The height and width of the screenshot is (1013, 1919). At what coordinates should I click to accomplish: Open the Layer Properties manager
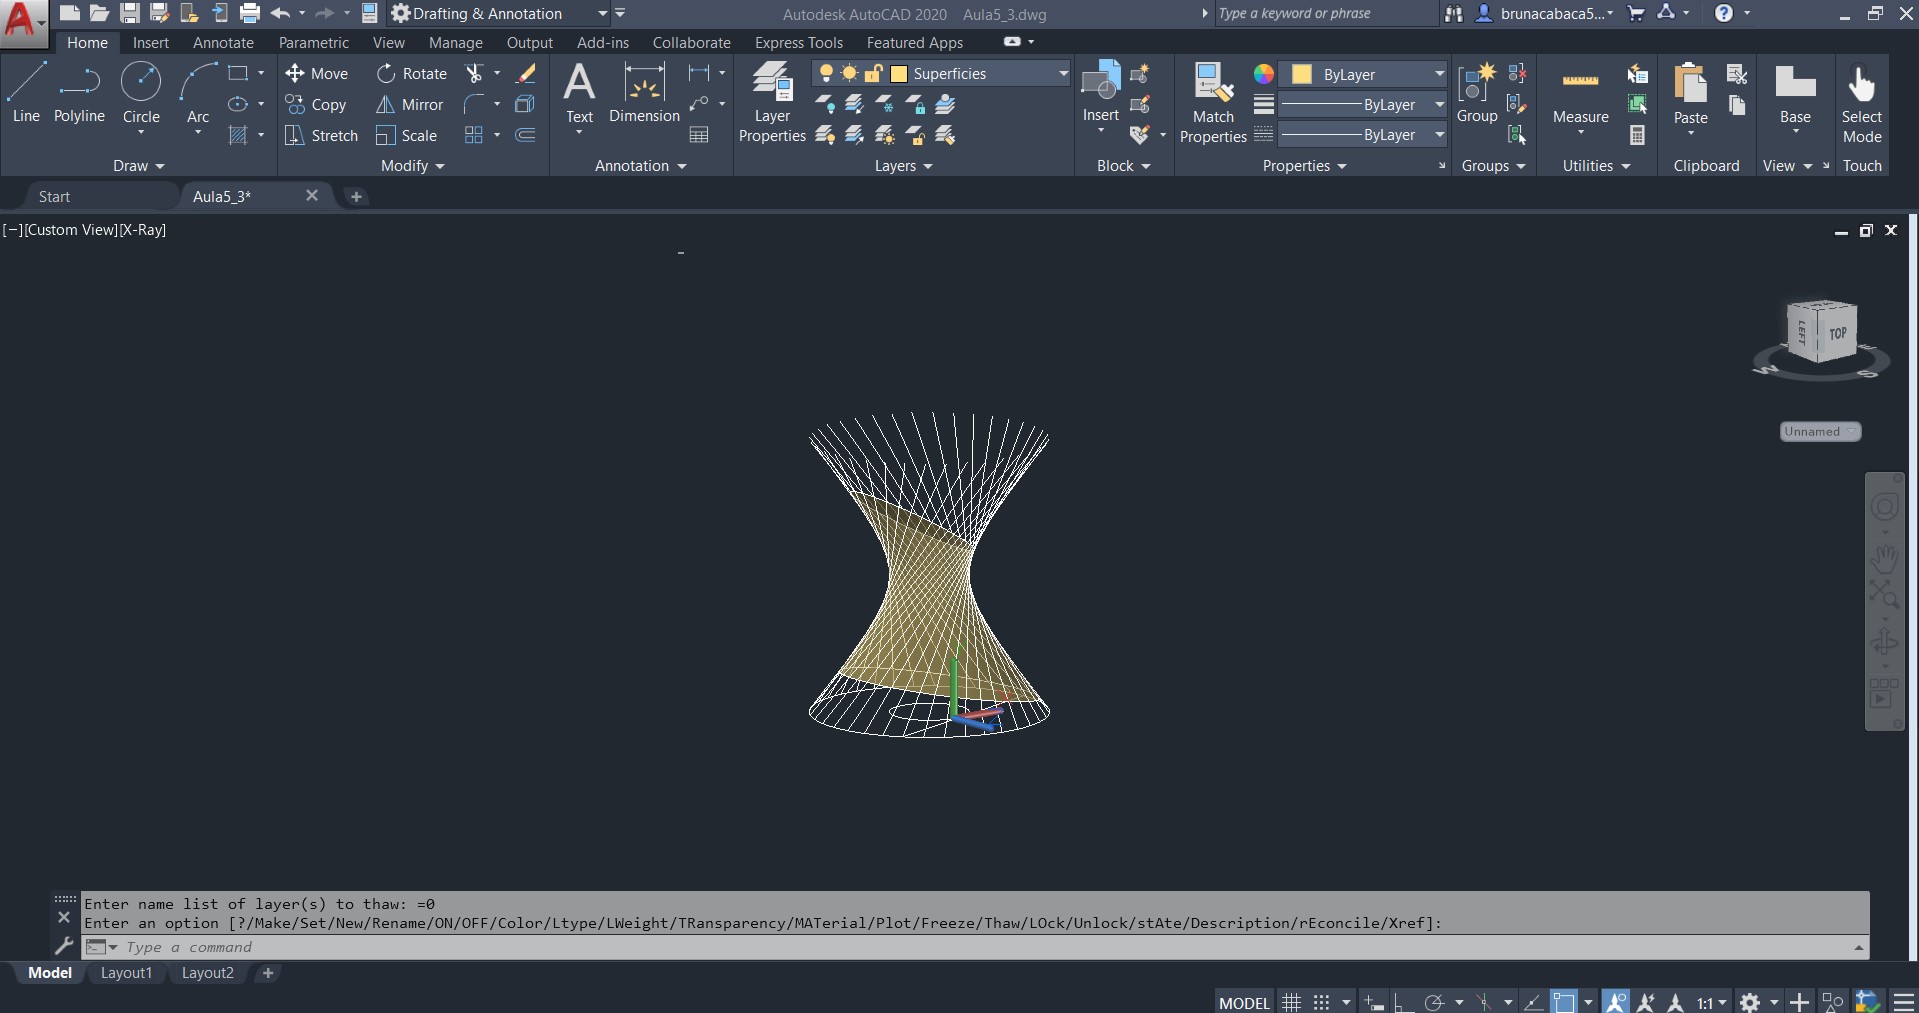[772, 102]
